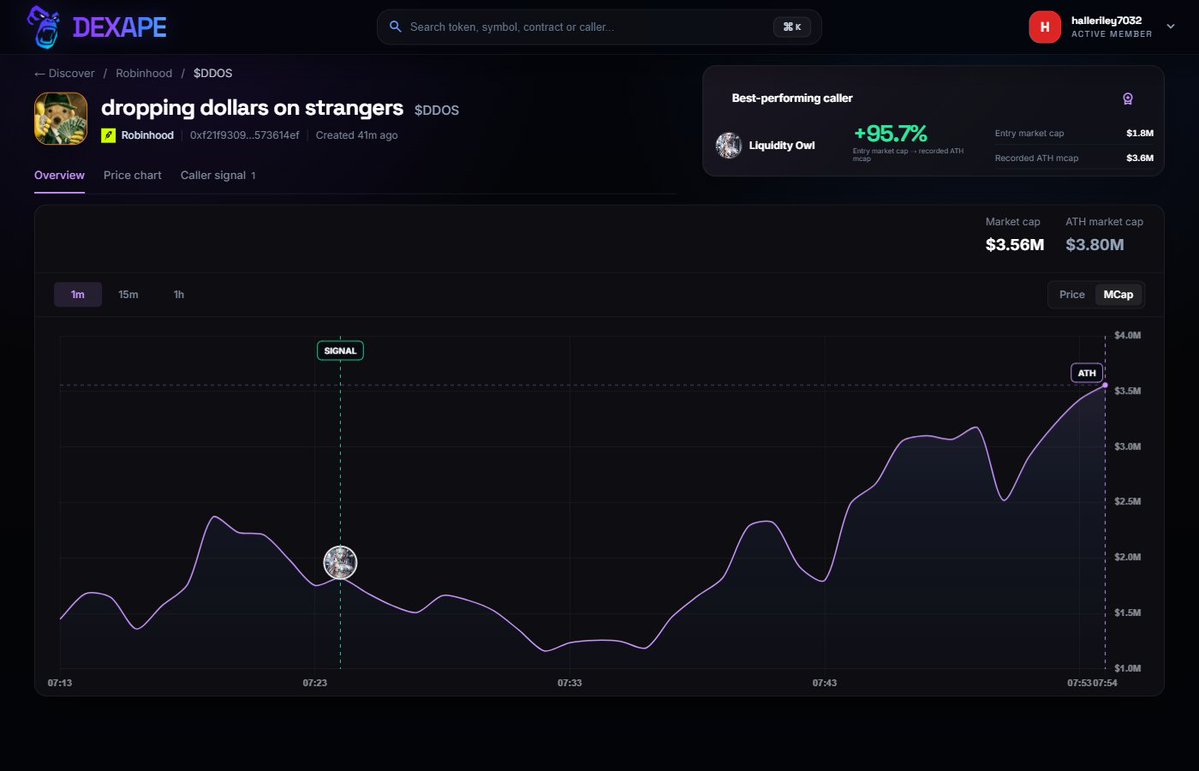Select the 15m timeframe

coord(128,294)
